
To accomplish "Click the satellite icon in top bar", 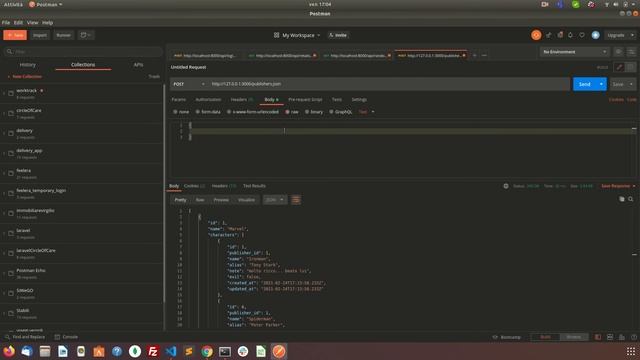I will click(x=549, y=35).
